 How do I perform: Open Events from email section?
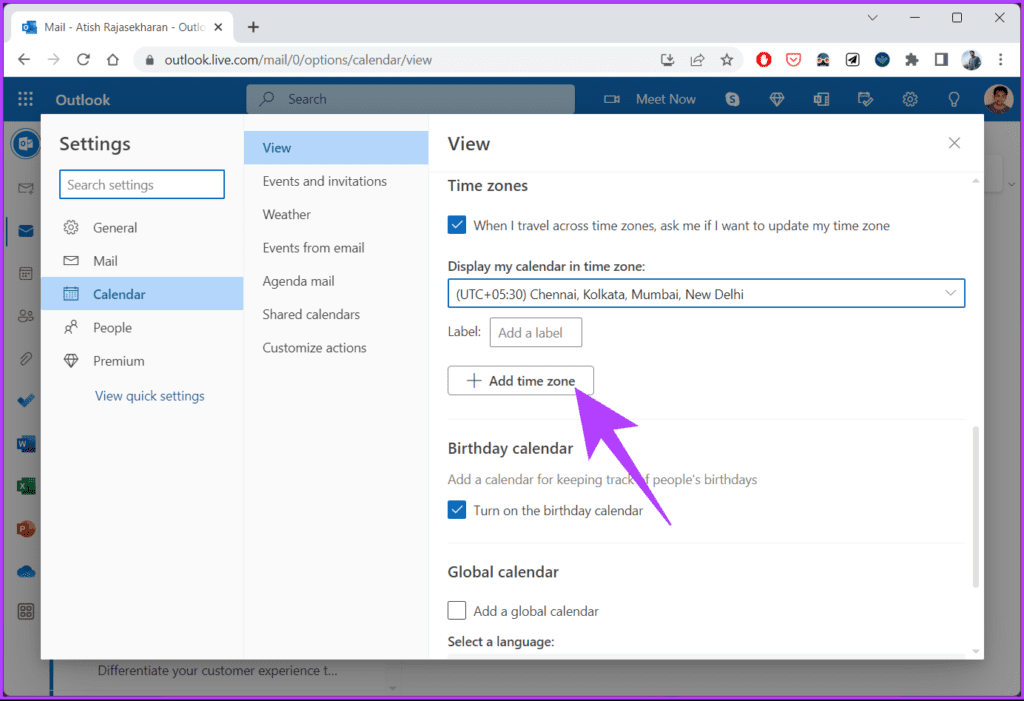(336, 248)
